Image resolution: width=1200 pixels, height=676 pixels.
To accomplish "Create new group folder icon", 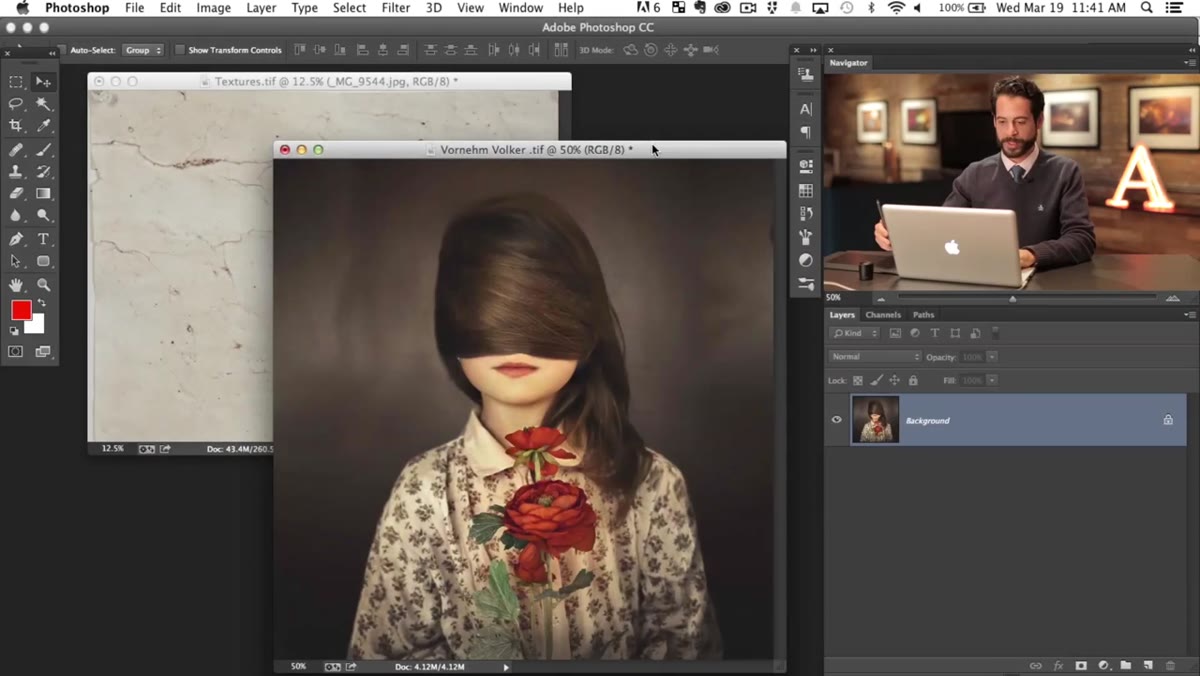I will (1126, 666).
